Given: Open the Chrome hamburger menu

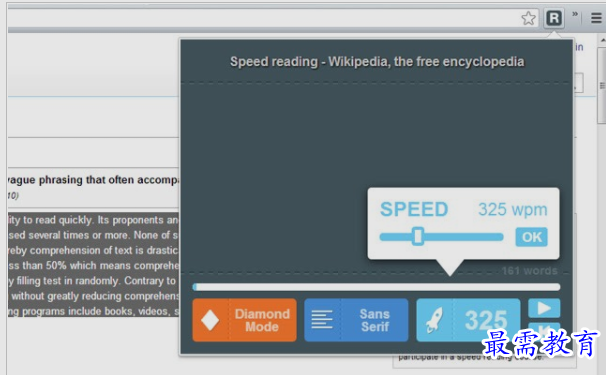Looking at the screenshot, I should [596, 18].
